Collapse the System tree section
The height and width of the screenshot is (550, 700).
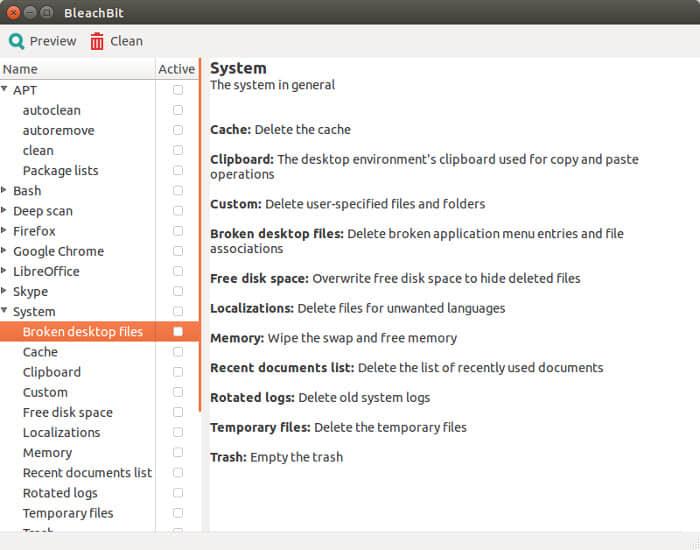(5, 311)
